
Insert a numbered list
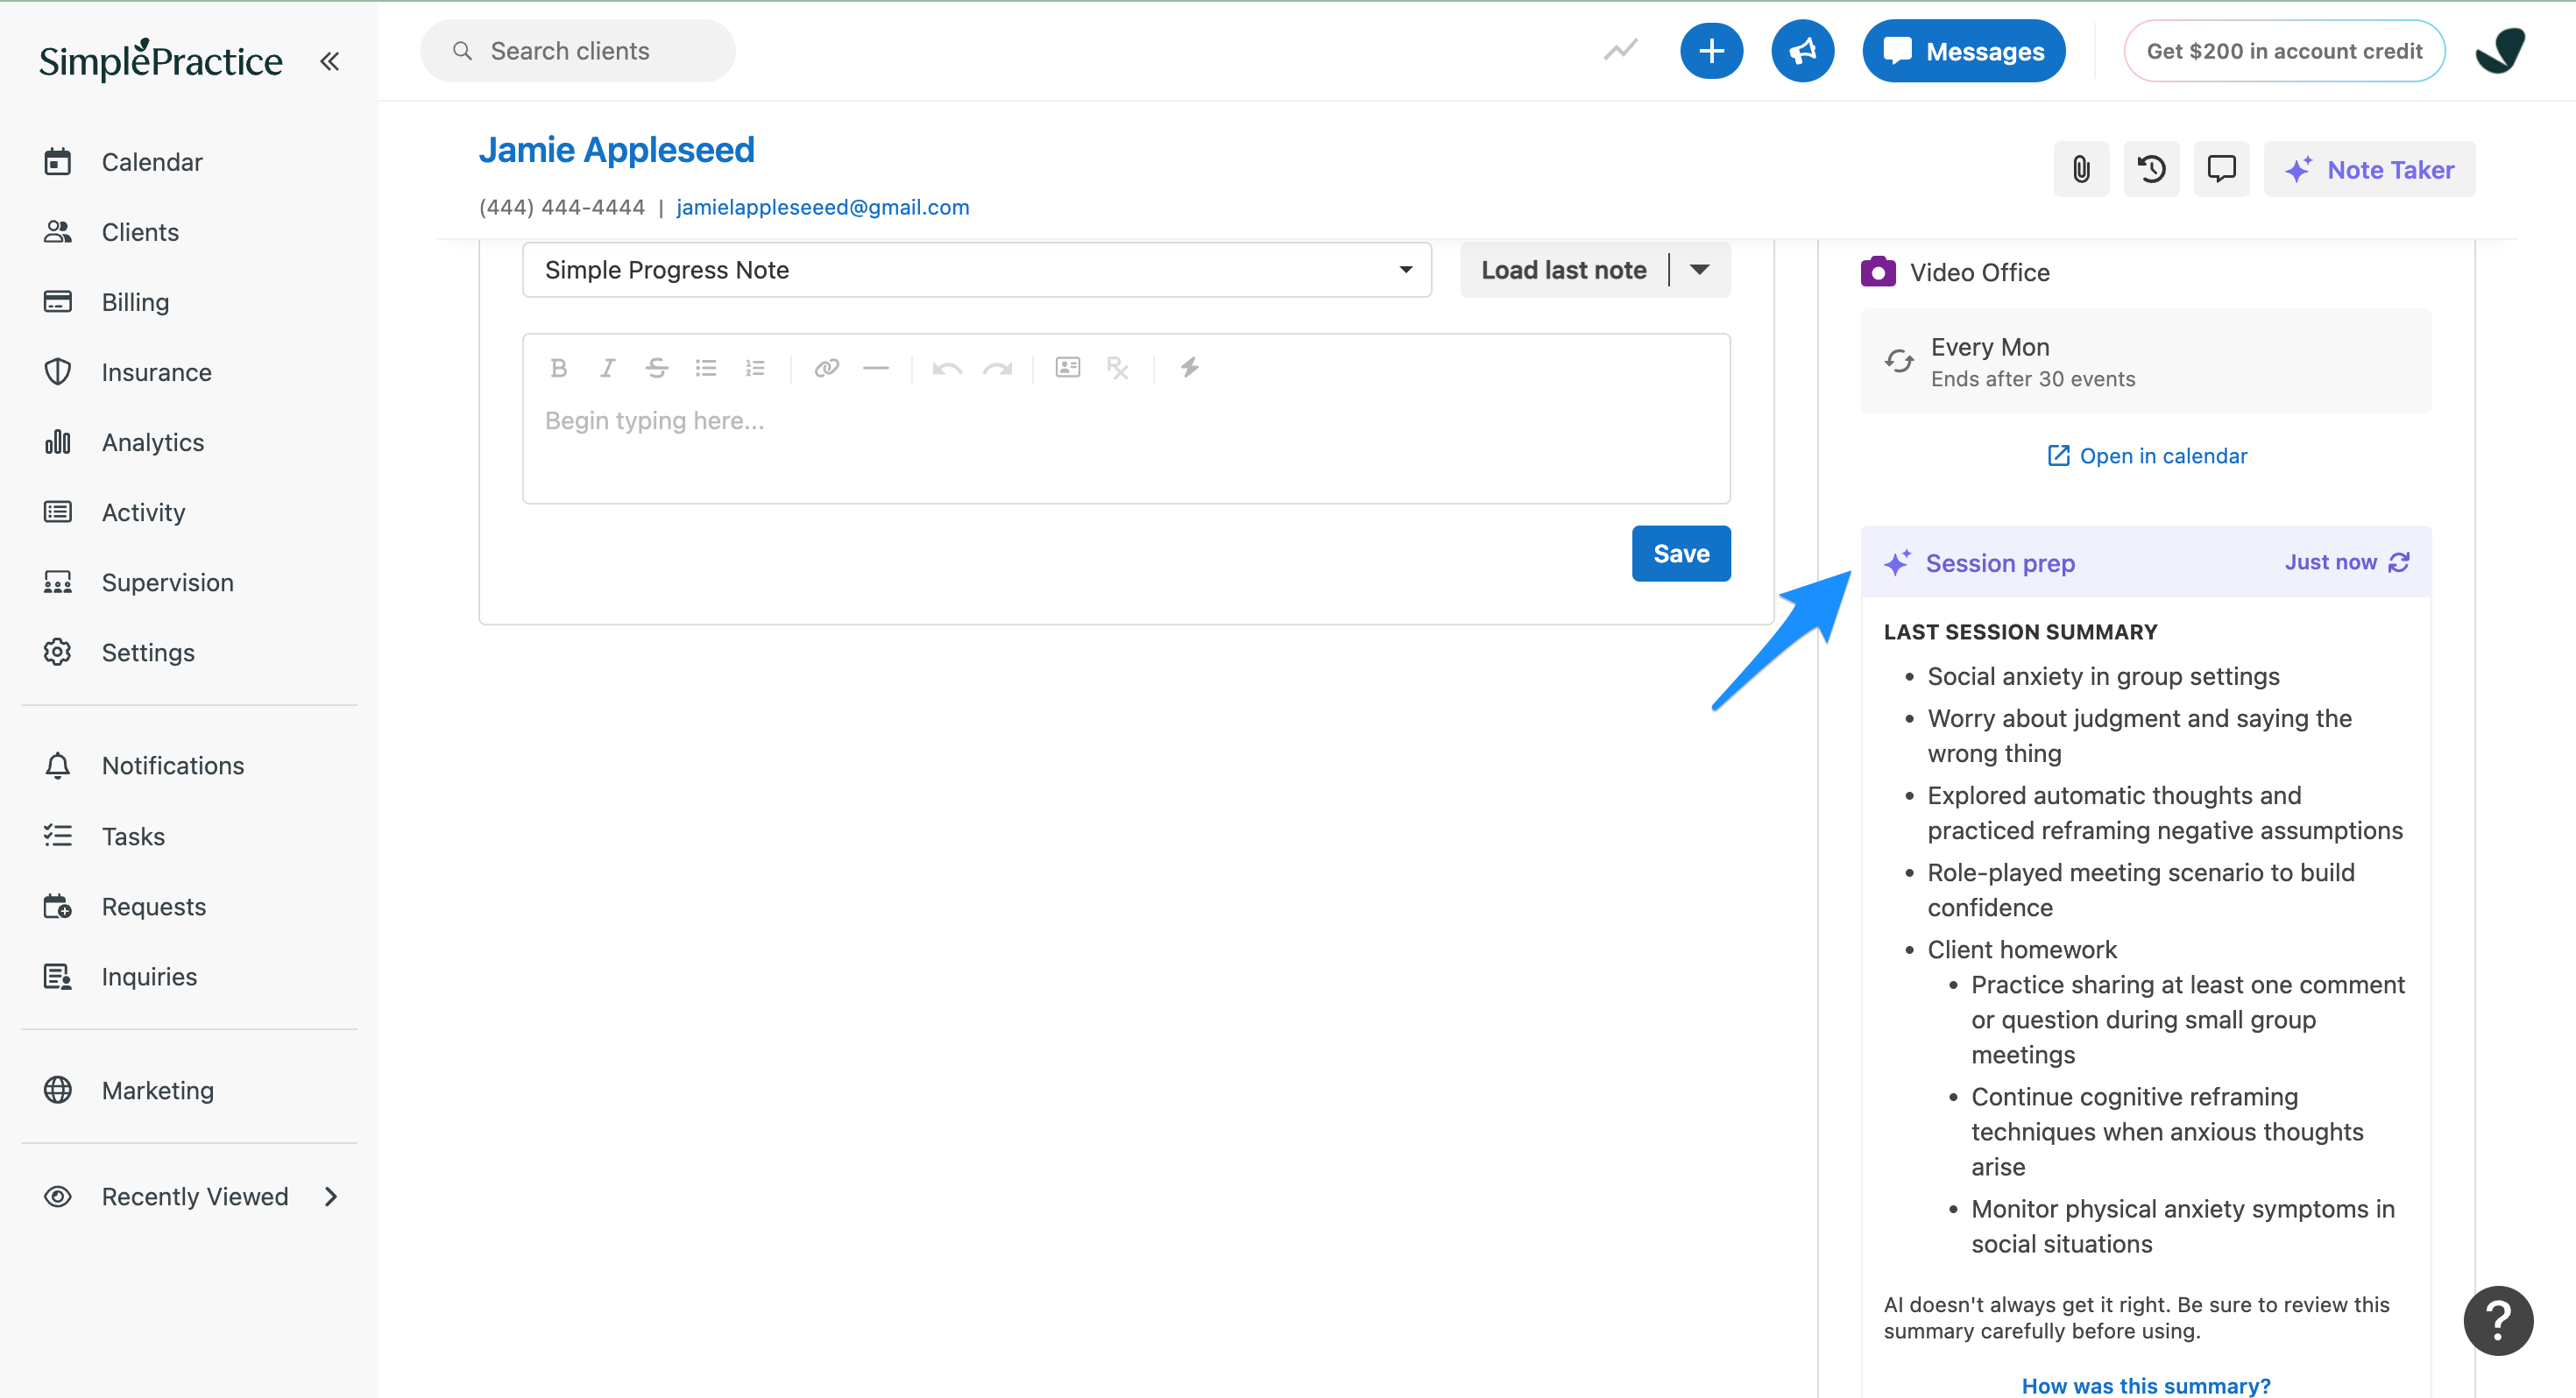coord(755,368)
